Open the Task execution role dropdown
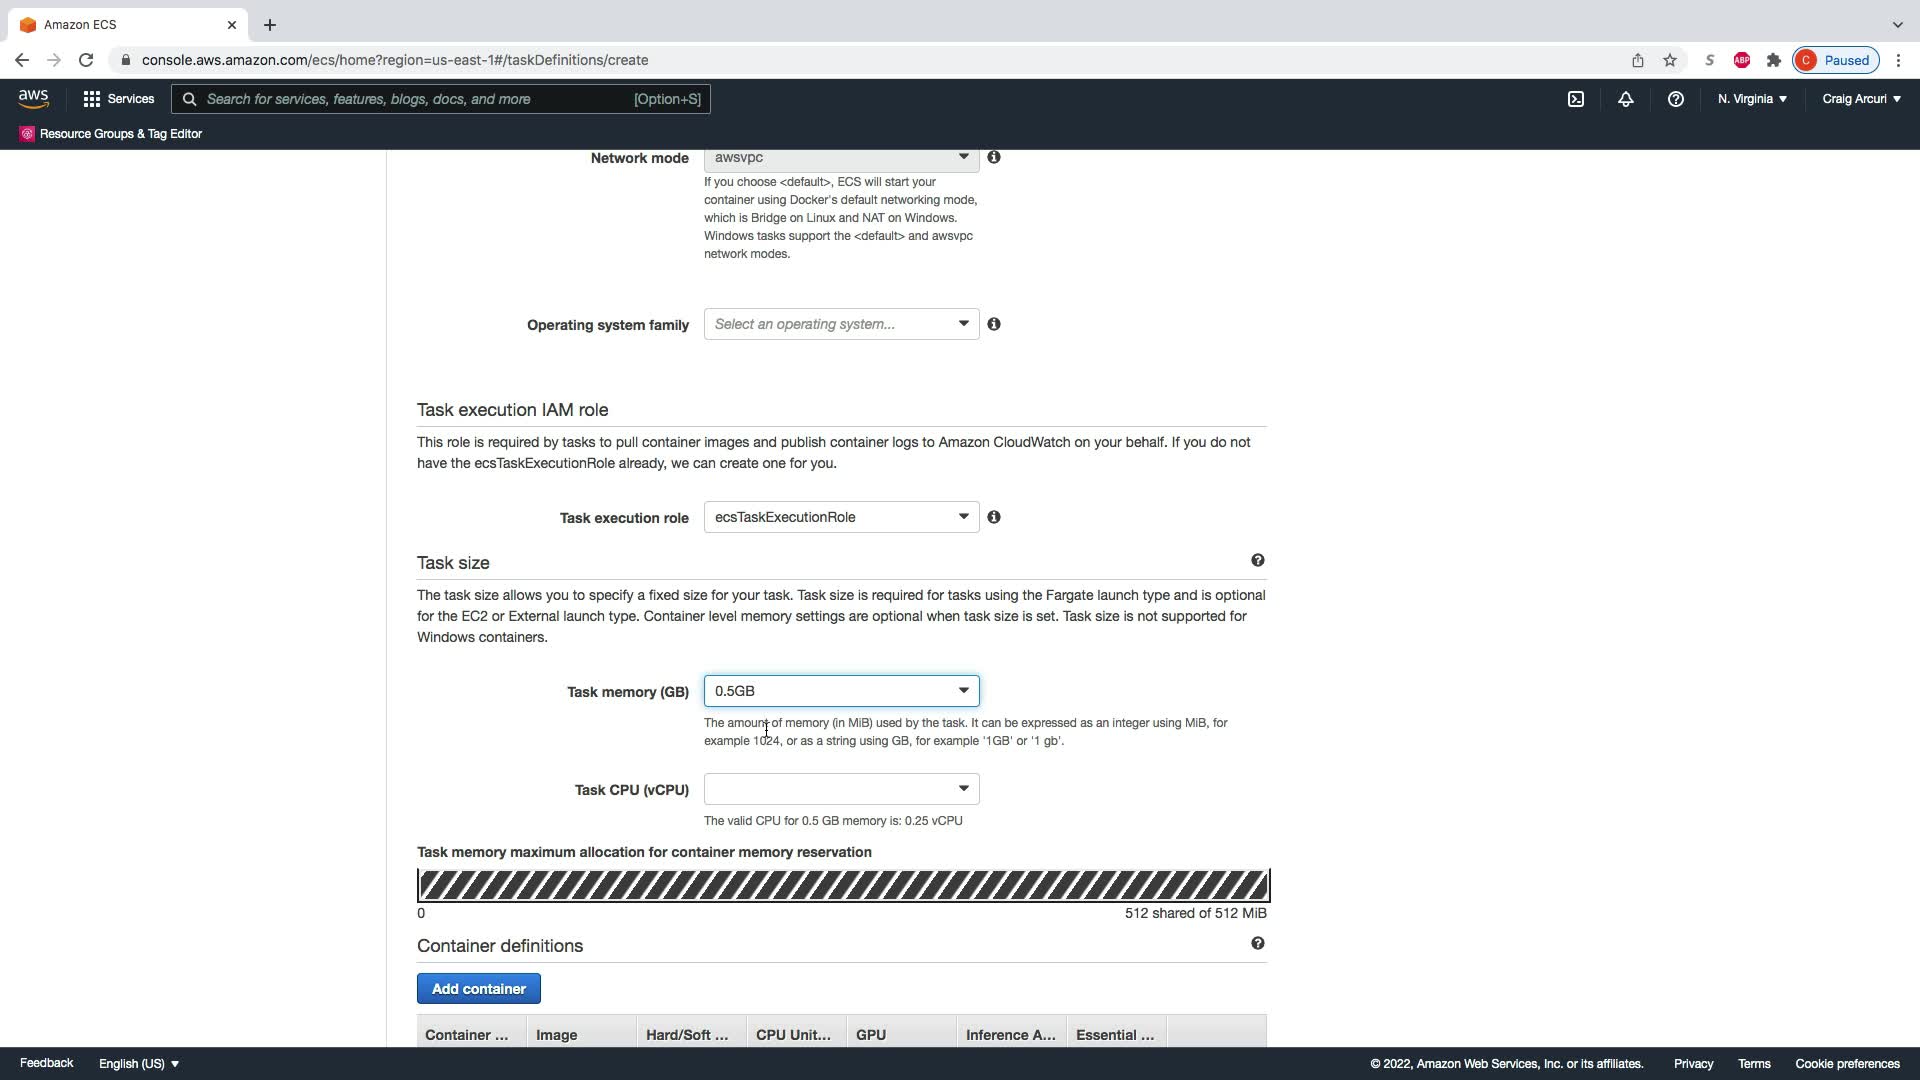The width and height of the screenshot is (1920, 1080). pyautogui.click(x=841, y=517)
